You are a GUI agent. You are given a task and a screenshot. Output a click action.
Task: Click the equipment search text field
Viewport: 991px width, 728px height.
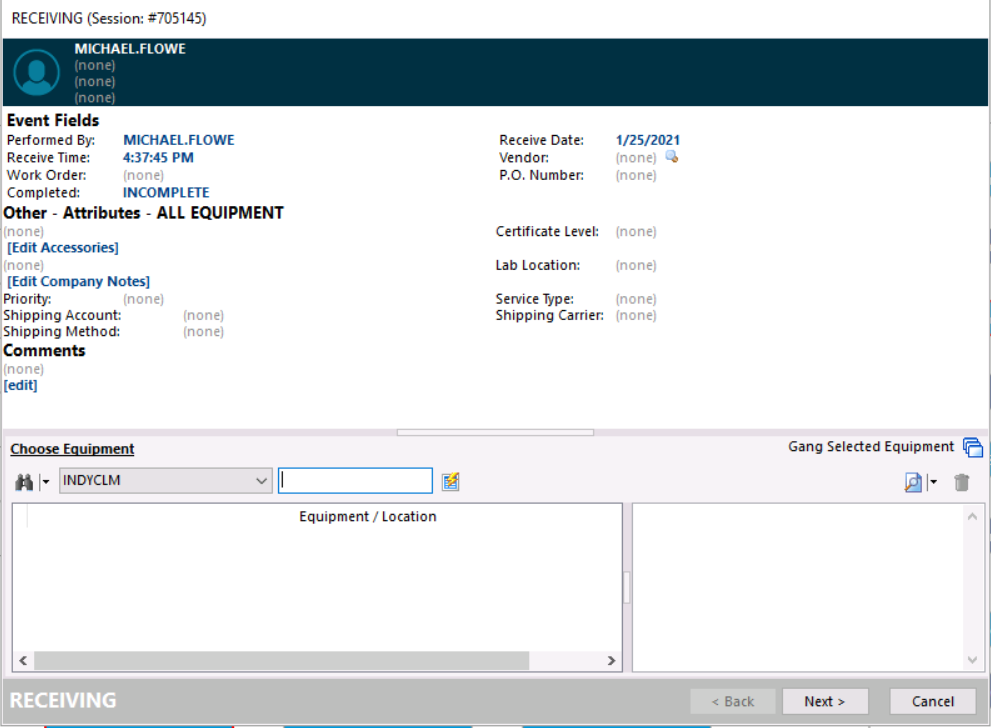355,481
